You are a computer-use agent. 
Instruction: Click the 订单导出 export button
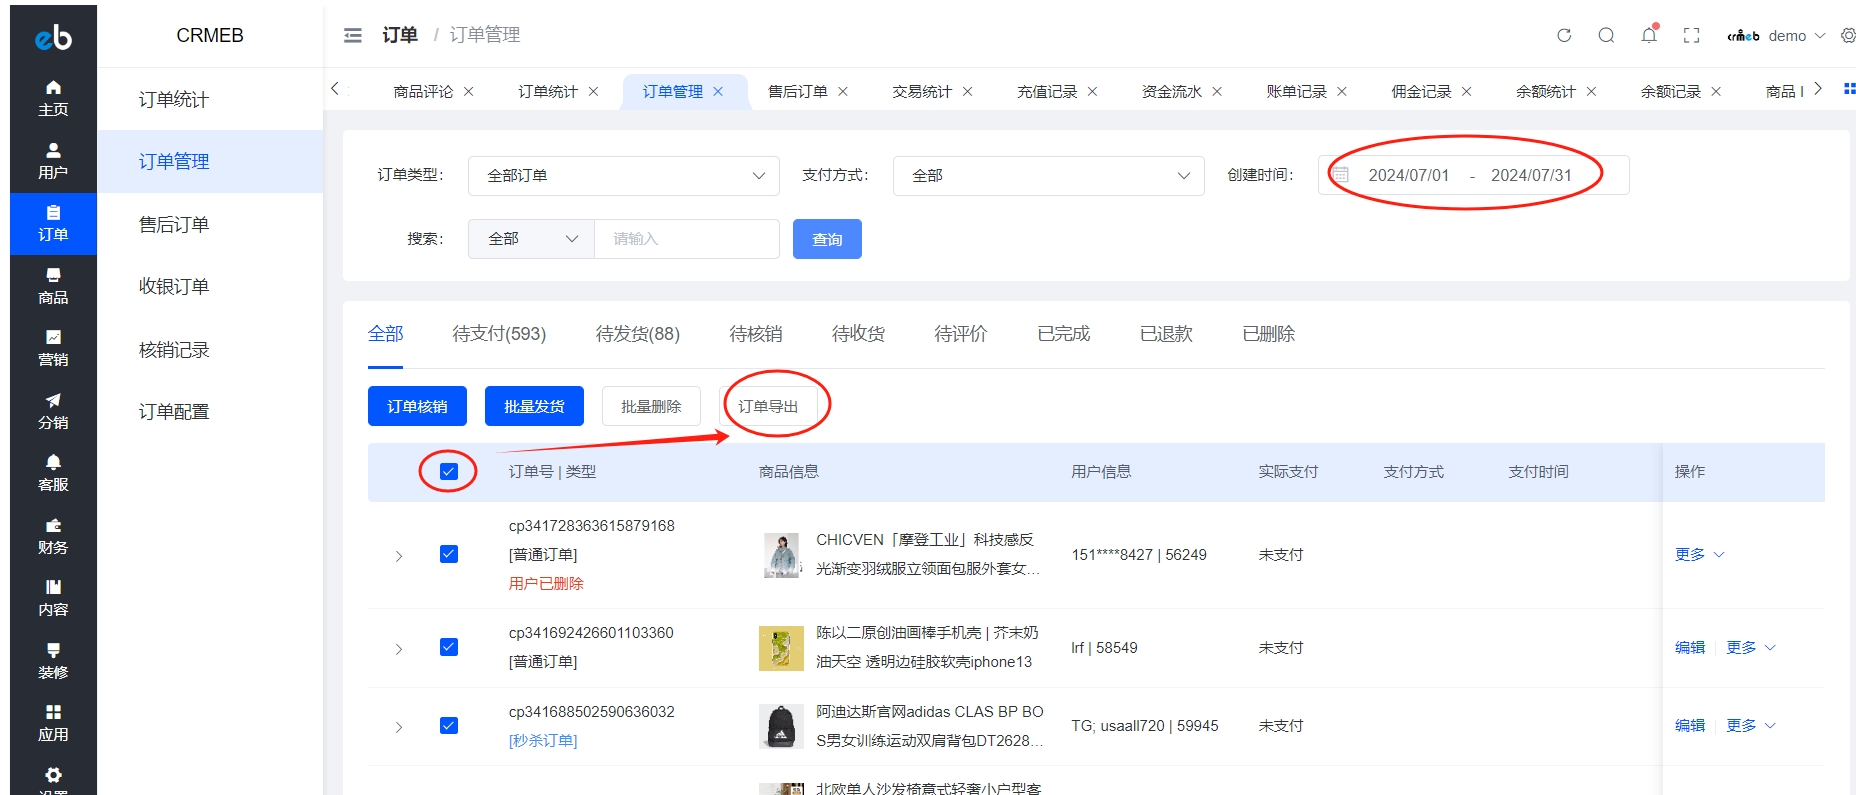[768, 406]
